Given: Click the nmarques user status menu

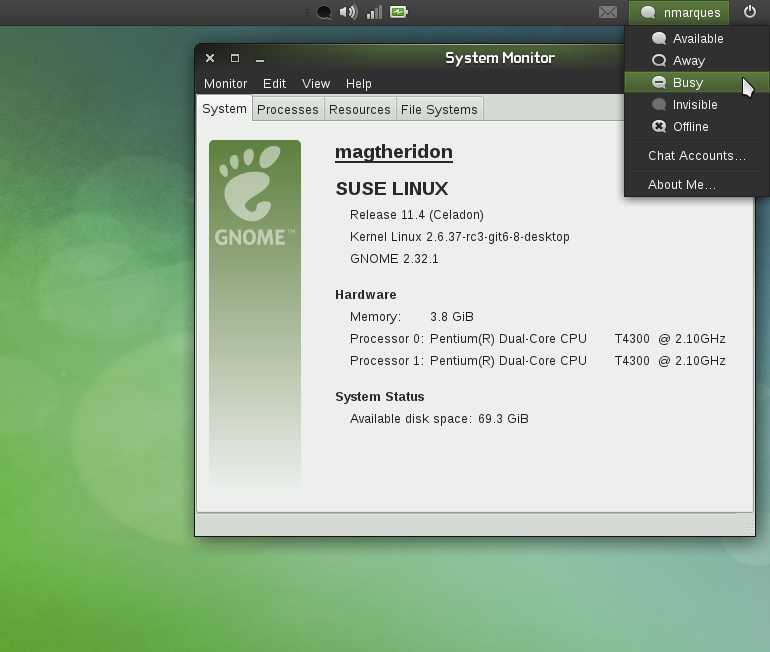Looking at the screenshot, I should [x=679, y=12].
